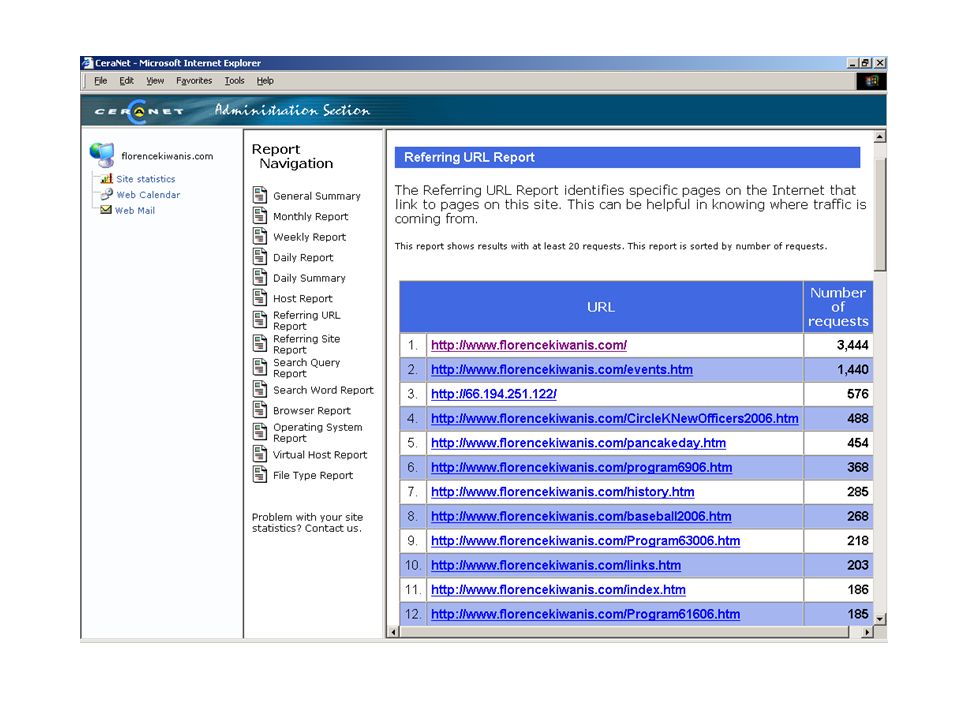This screenshot has width=960, height=720.
Task: Open the General Summary report link
Action: (x=317, y=196)
